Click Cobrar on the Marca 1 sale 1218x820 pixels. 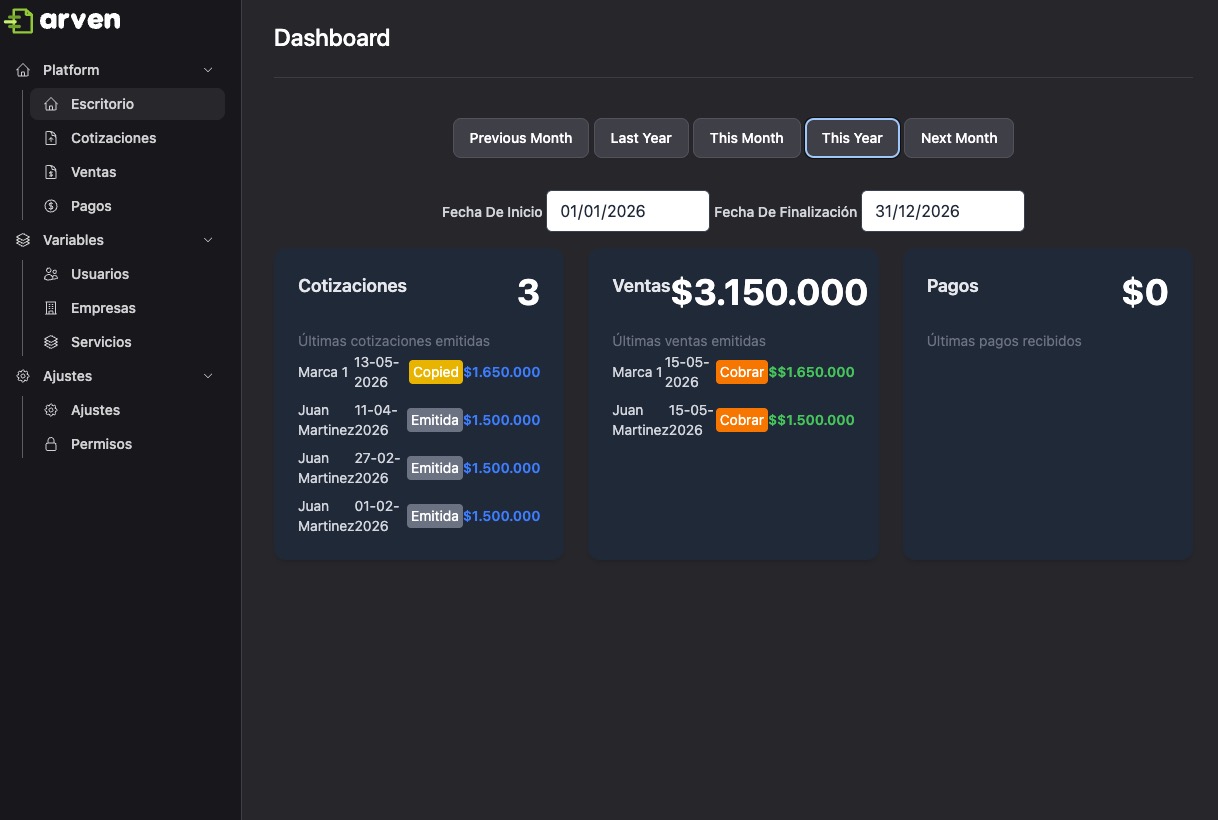[742, 372]
